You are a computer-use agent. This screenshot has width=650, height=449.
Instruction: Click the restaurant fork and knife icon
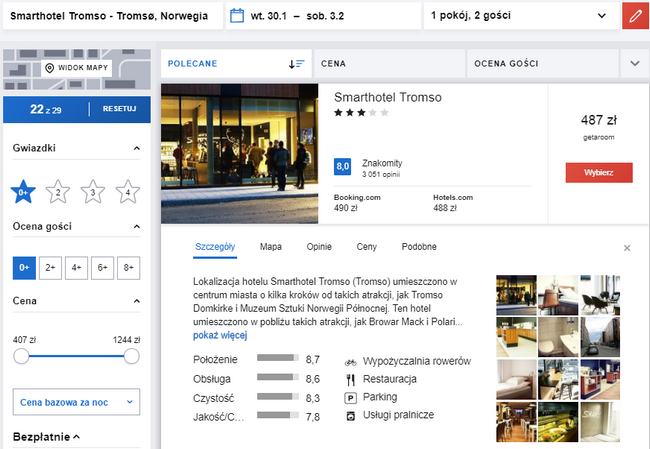coord(351,379)
